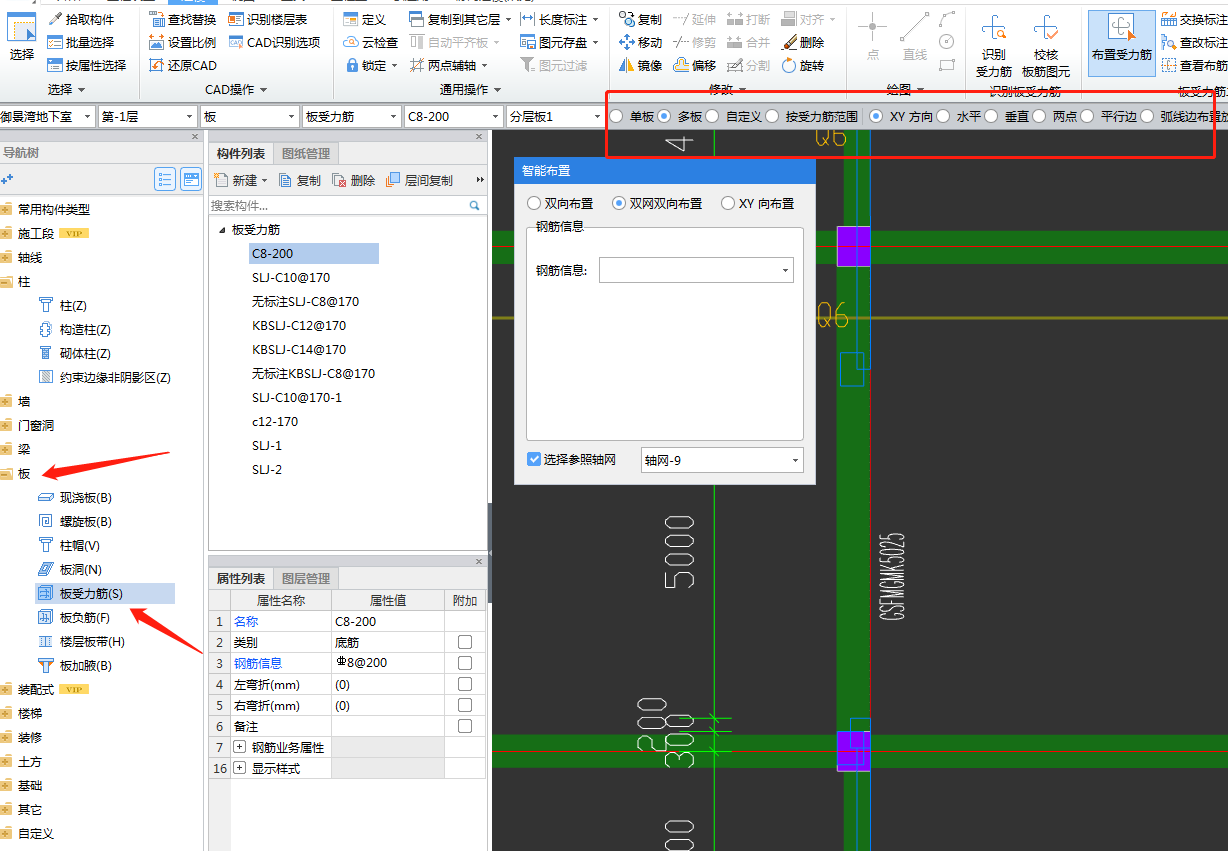Switch to the 图层管理 tab

pyautogui.click(x=306, y=579)
